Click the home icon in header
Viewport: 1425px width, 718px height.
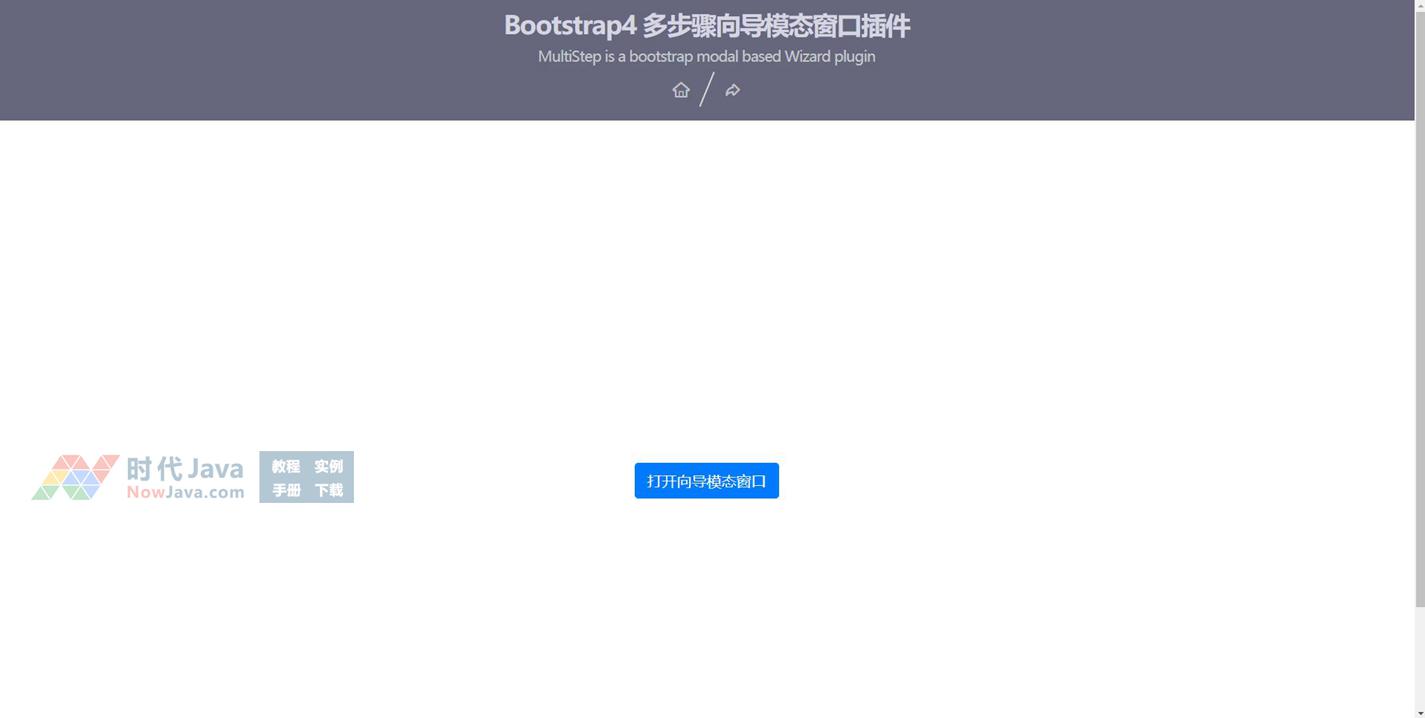tap(681, 90)
